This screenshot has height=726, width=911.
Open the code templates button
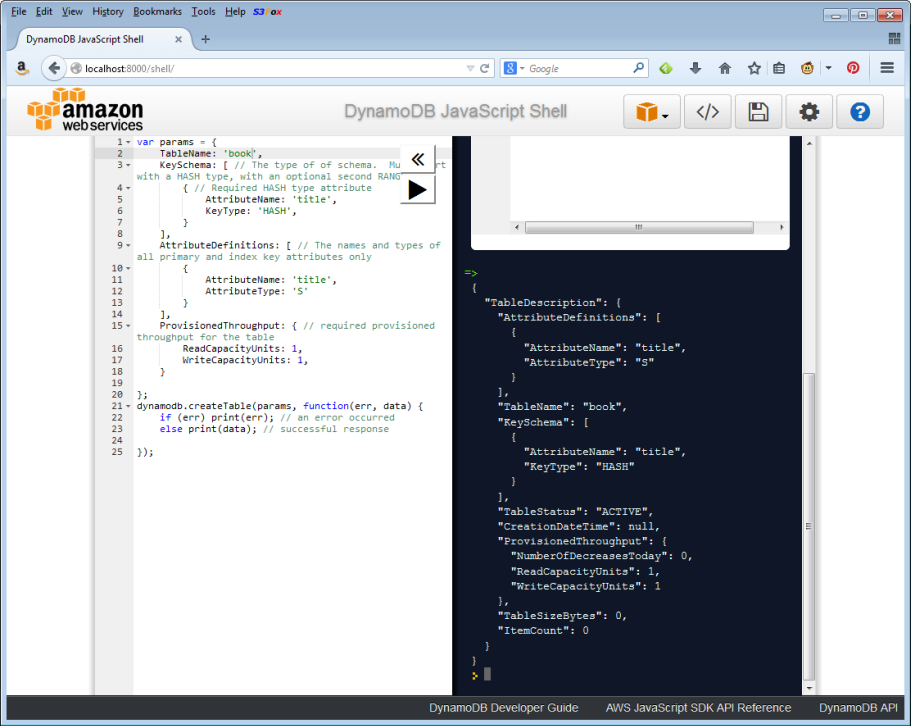tap(707, 112)
